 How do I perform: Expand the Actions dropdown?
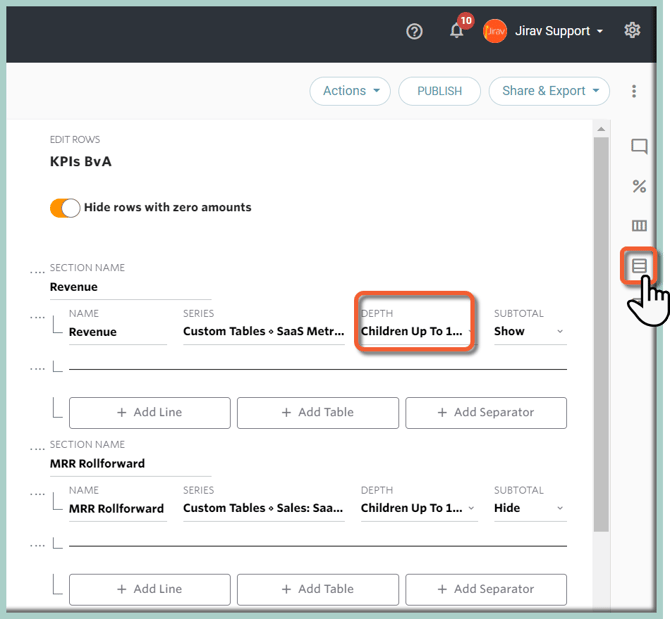350,91
